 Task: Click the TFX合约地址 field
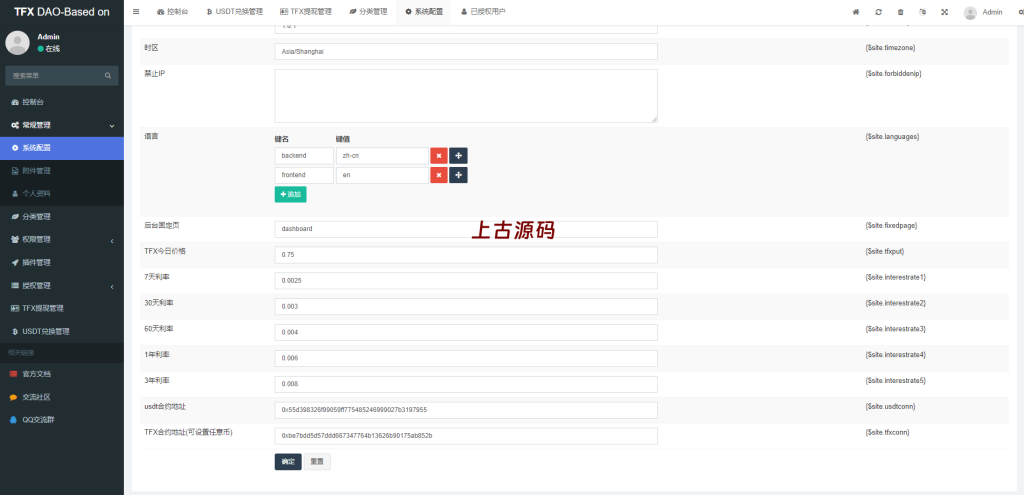point(466,436)
